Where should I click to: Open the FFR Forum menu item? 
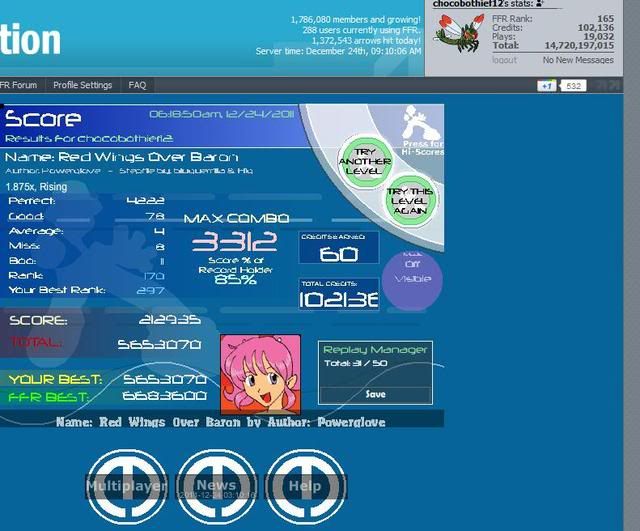[19, 86]
